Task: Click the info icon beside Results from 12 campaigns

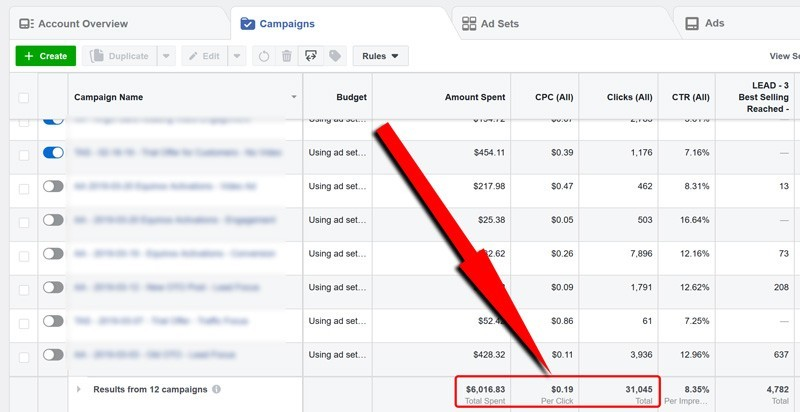Action: [x=217, y=389]
